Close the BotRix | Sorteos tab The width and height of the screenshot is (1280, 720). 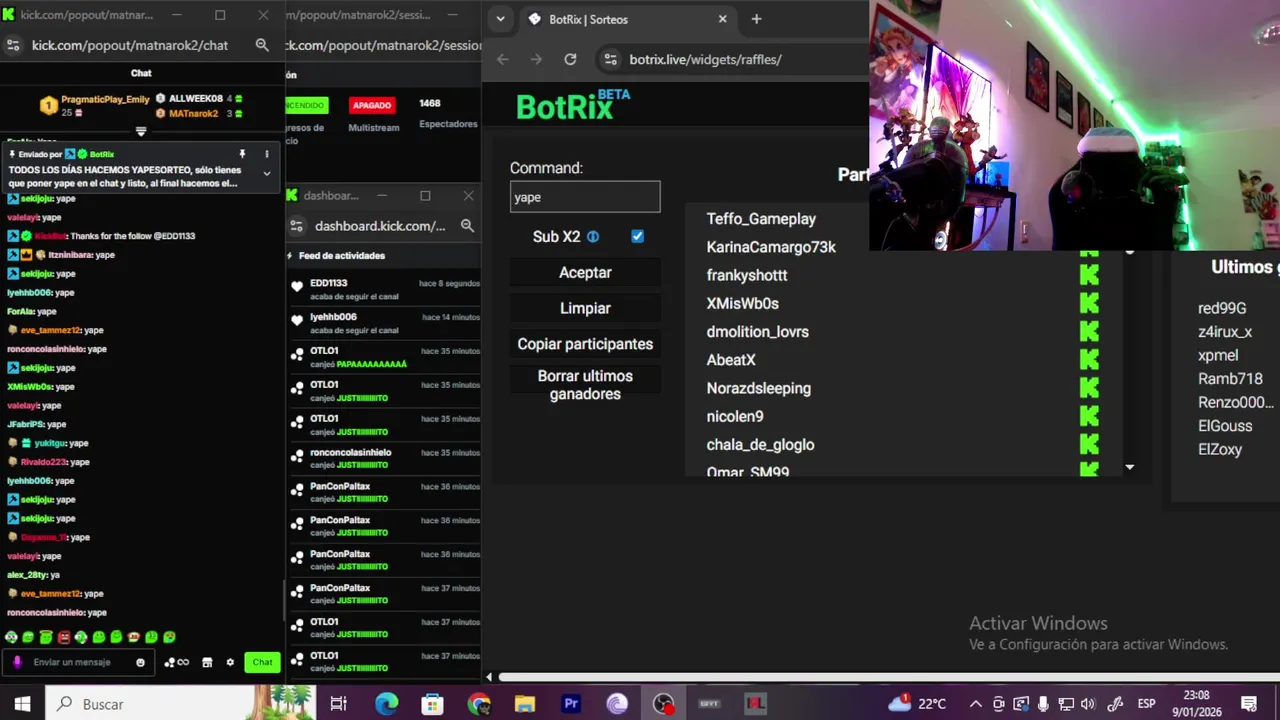pos(723,19)
